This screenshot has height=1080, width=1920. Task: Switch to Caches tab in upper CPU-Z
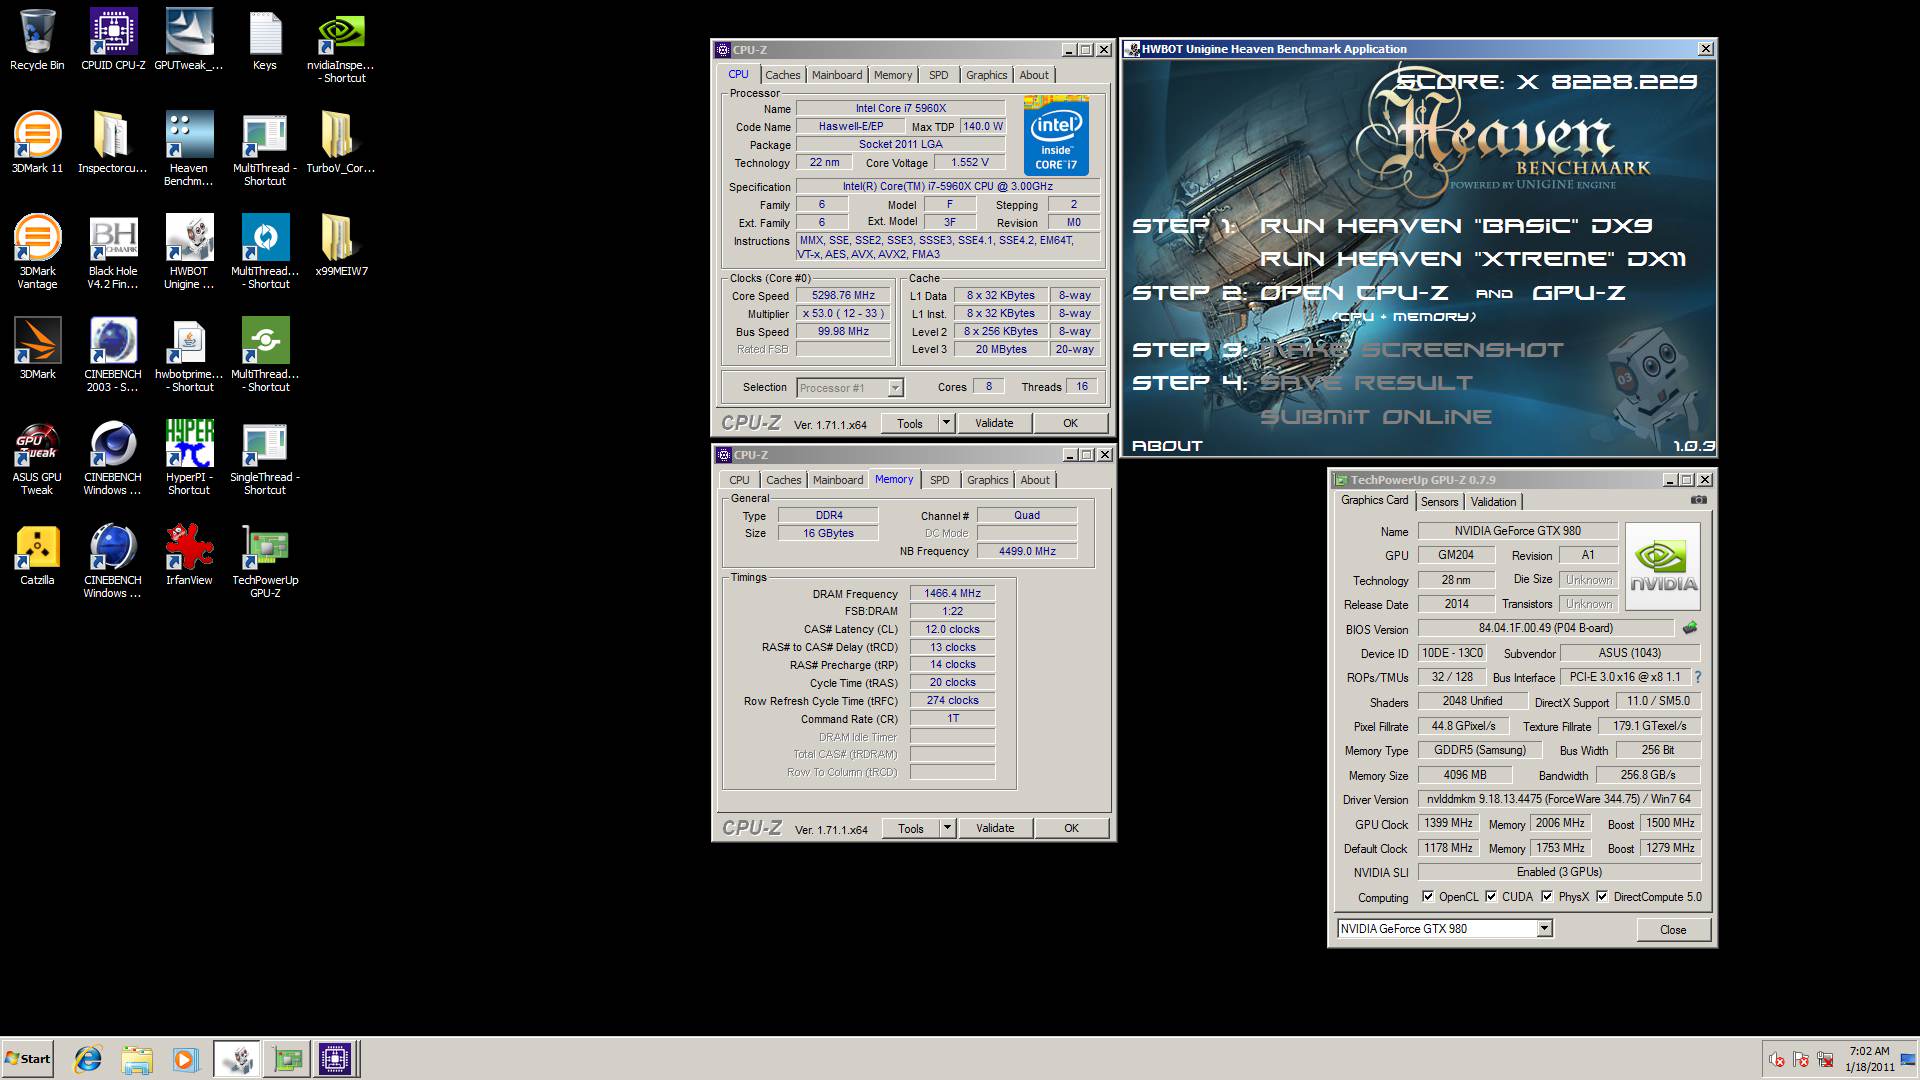tap(782, 75)
